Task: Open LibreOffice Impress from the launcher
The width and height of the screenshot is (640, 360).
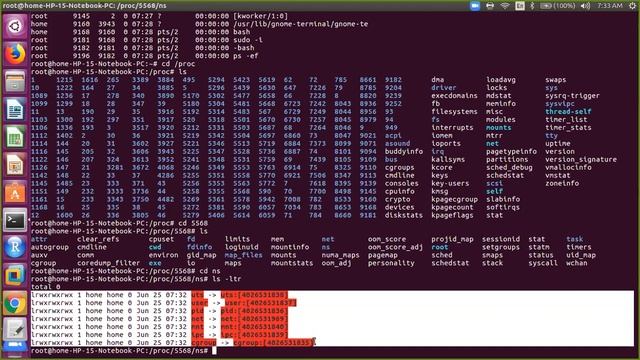Action: [x=15, y=165]
